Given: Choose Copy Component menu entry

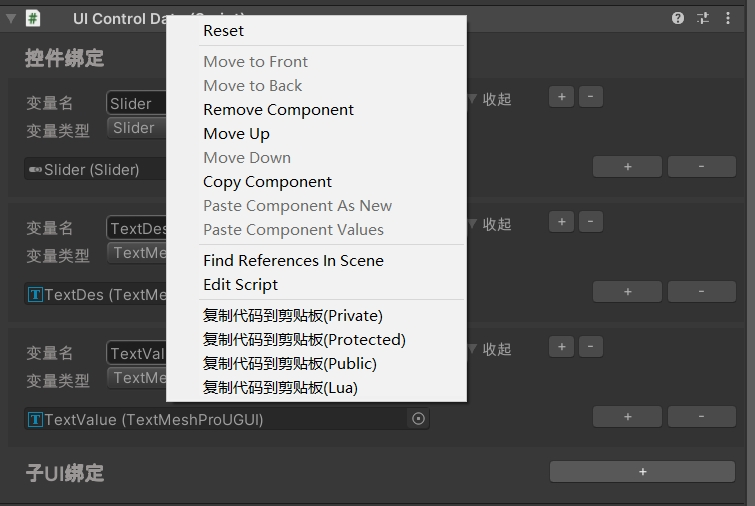Looking at the screenshot, I should (316, 182).
